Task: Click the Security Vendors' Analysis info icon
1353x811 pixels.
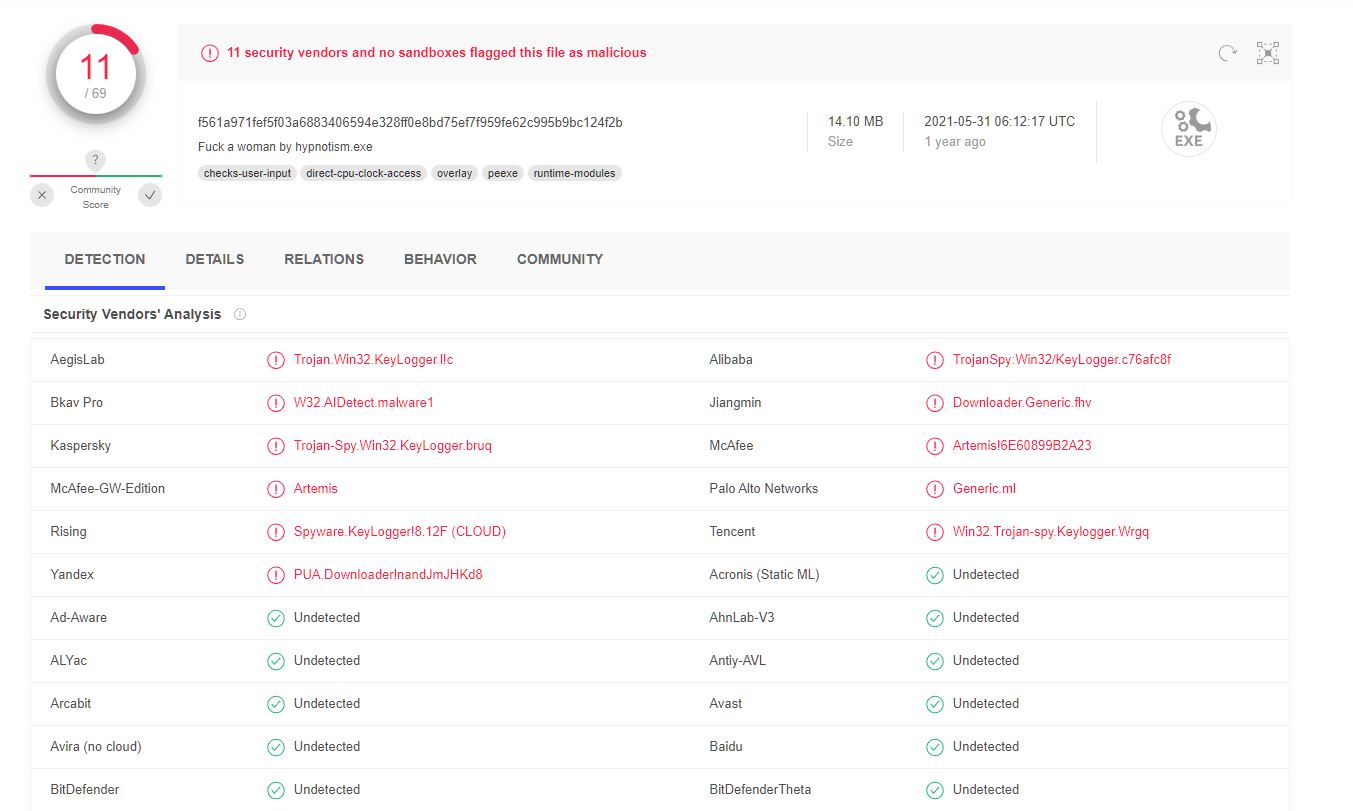Action: coord(240,314)
